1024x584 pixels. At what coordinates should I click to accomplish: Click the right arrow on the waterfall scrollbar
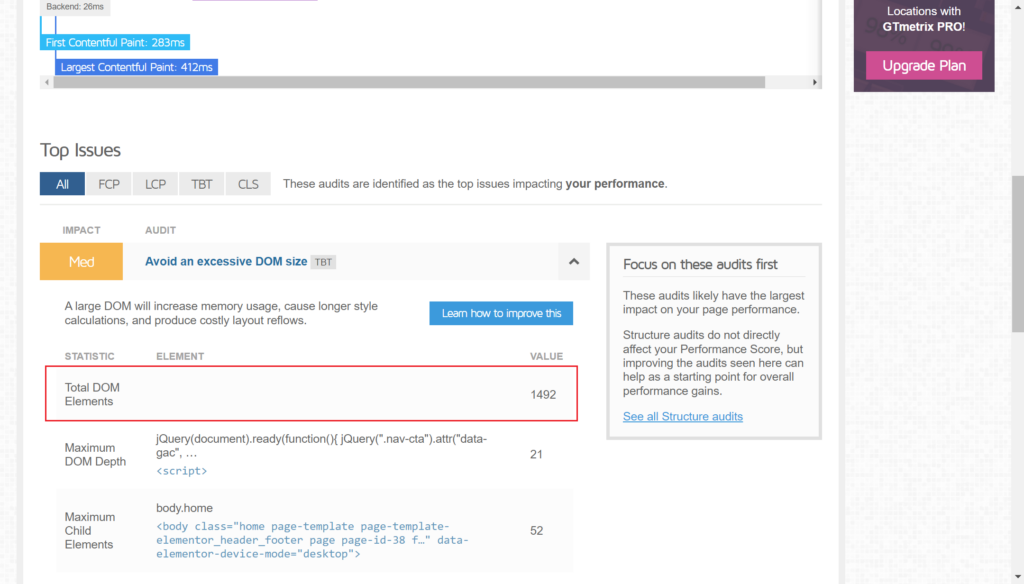(x=813, y=81)
